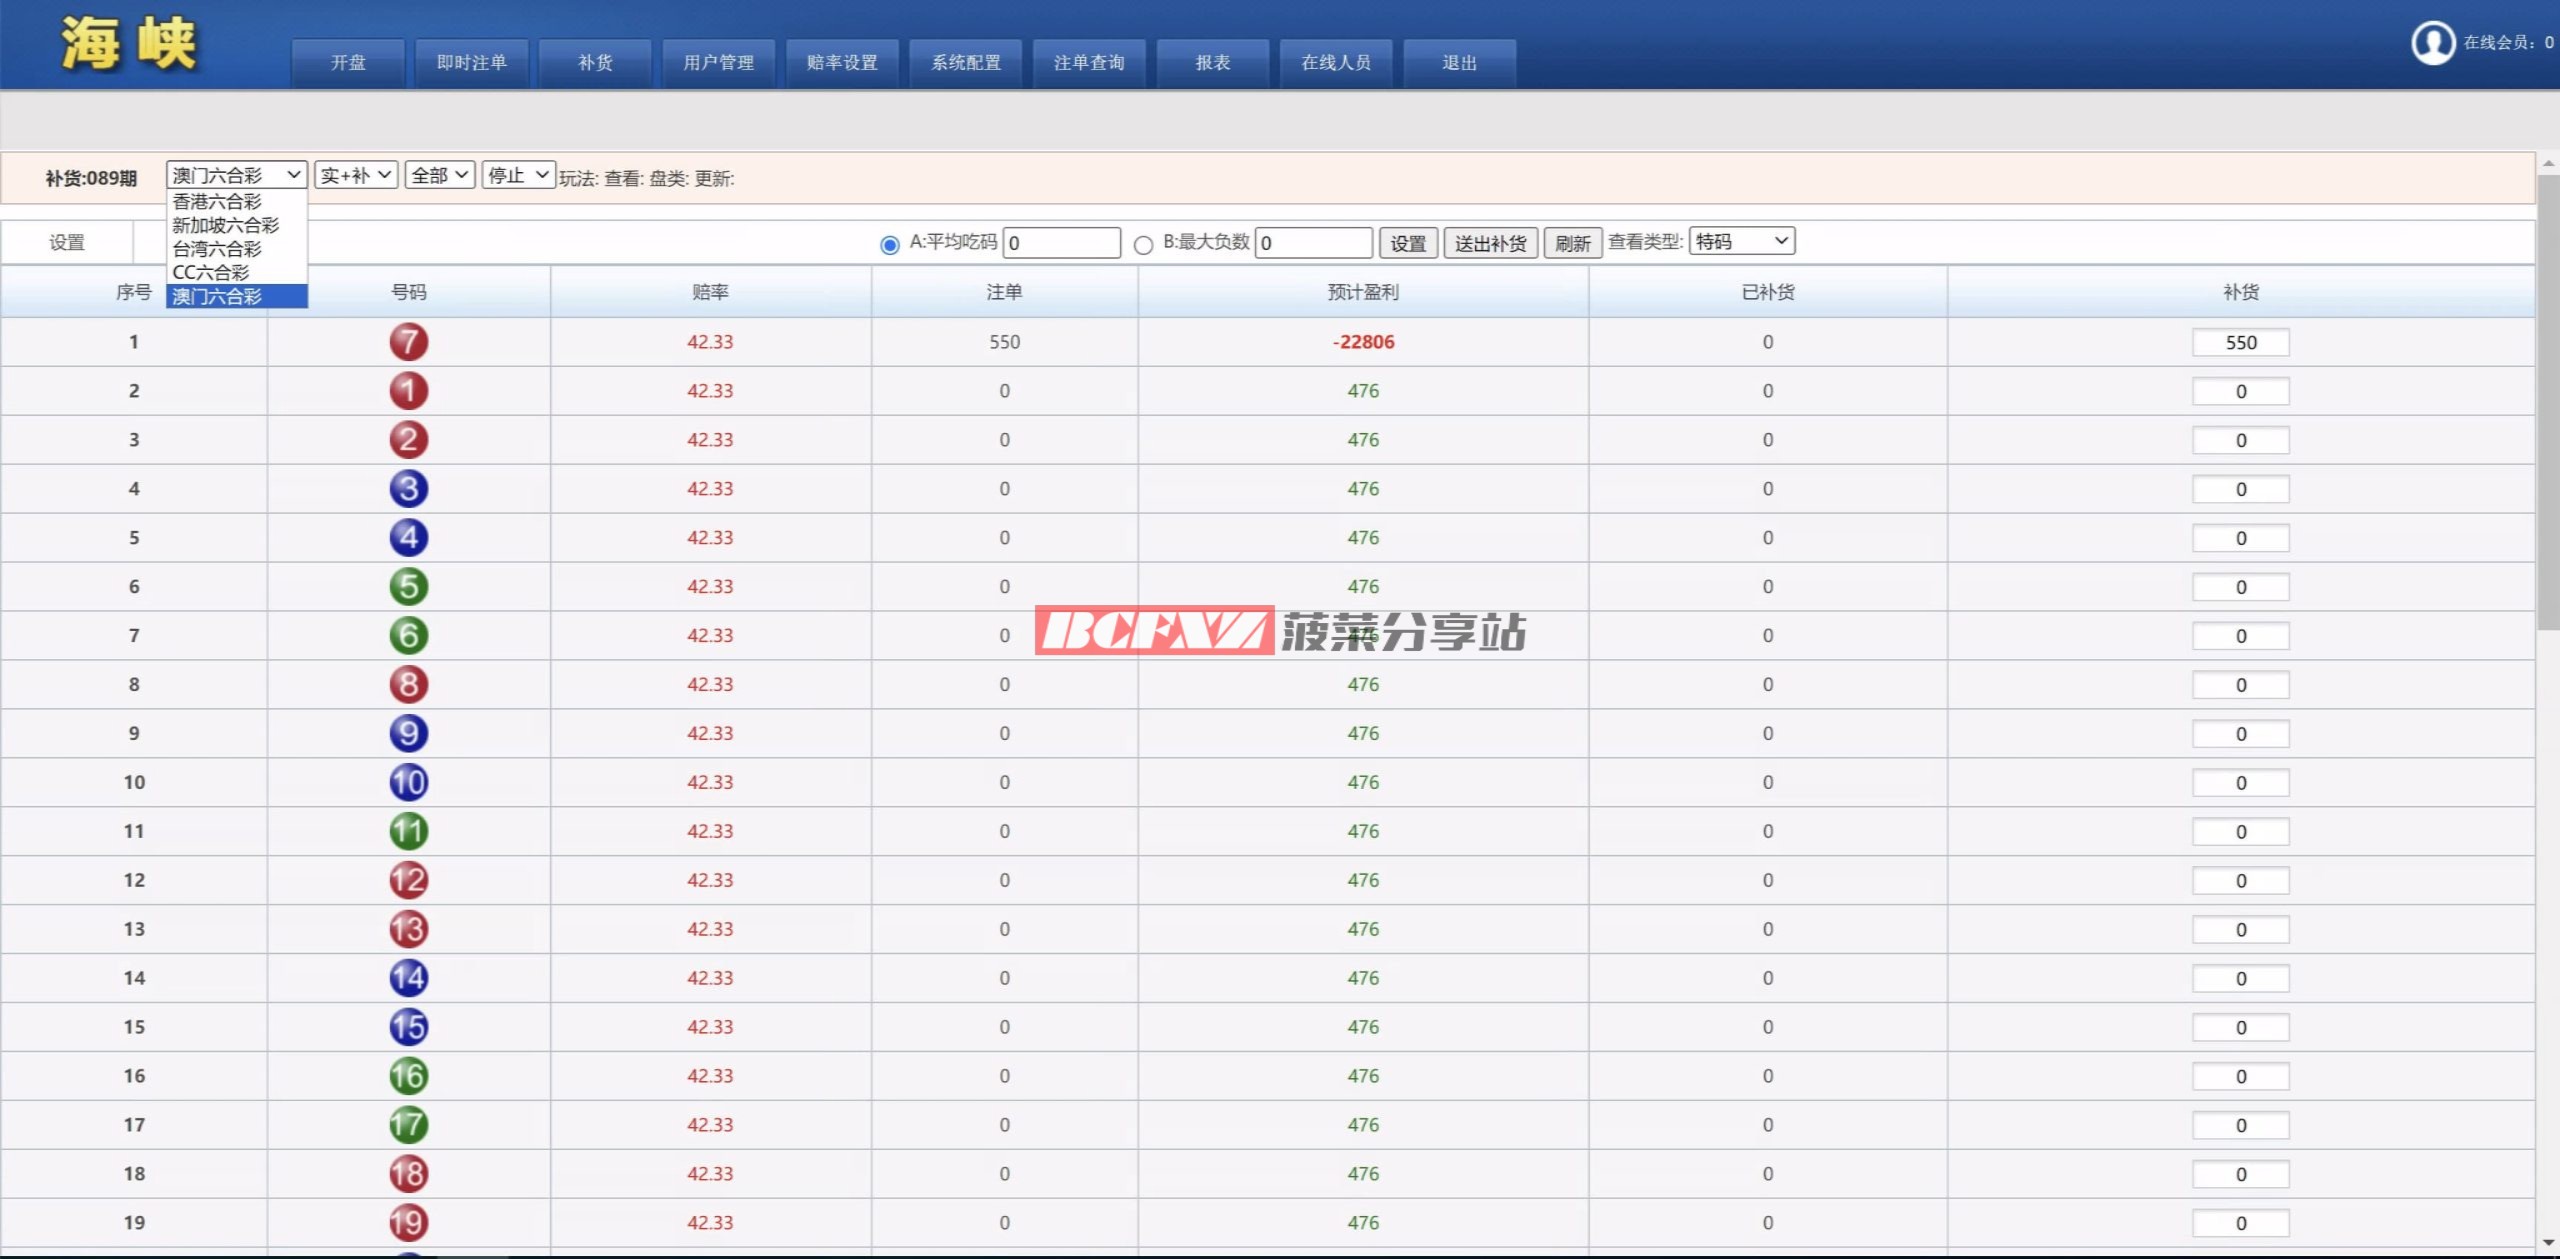Click the 补货 input field showing 550

point(2240,342)
